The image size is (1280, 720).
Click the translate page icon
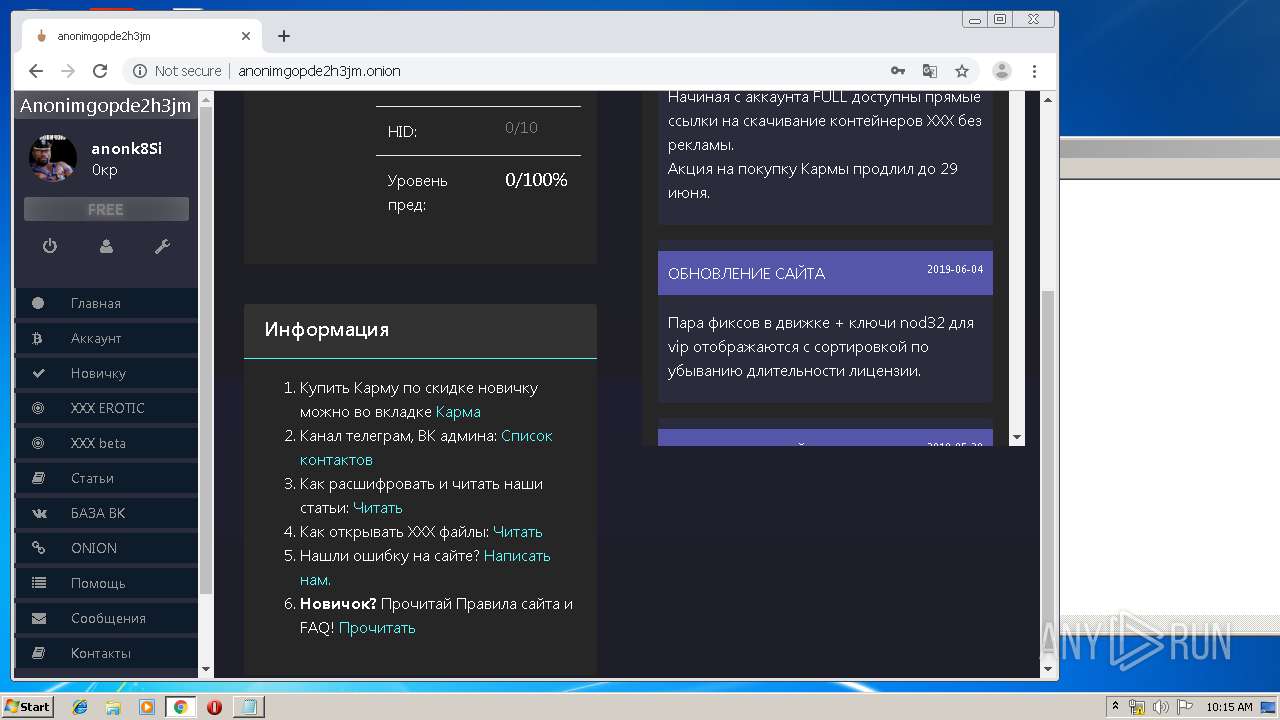coord(930,71)
